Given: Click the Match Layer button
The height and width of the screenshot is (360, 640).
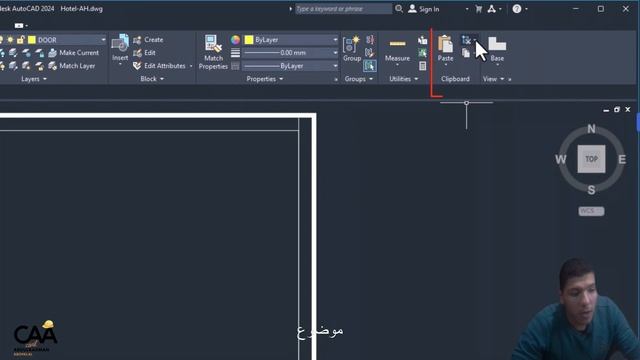Looking at the screenshot, I should pos(72,66).
